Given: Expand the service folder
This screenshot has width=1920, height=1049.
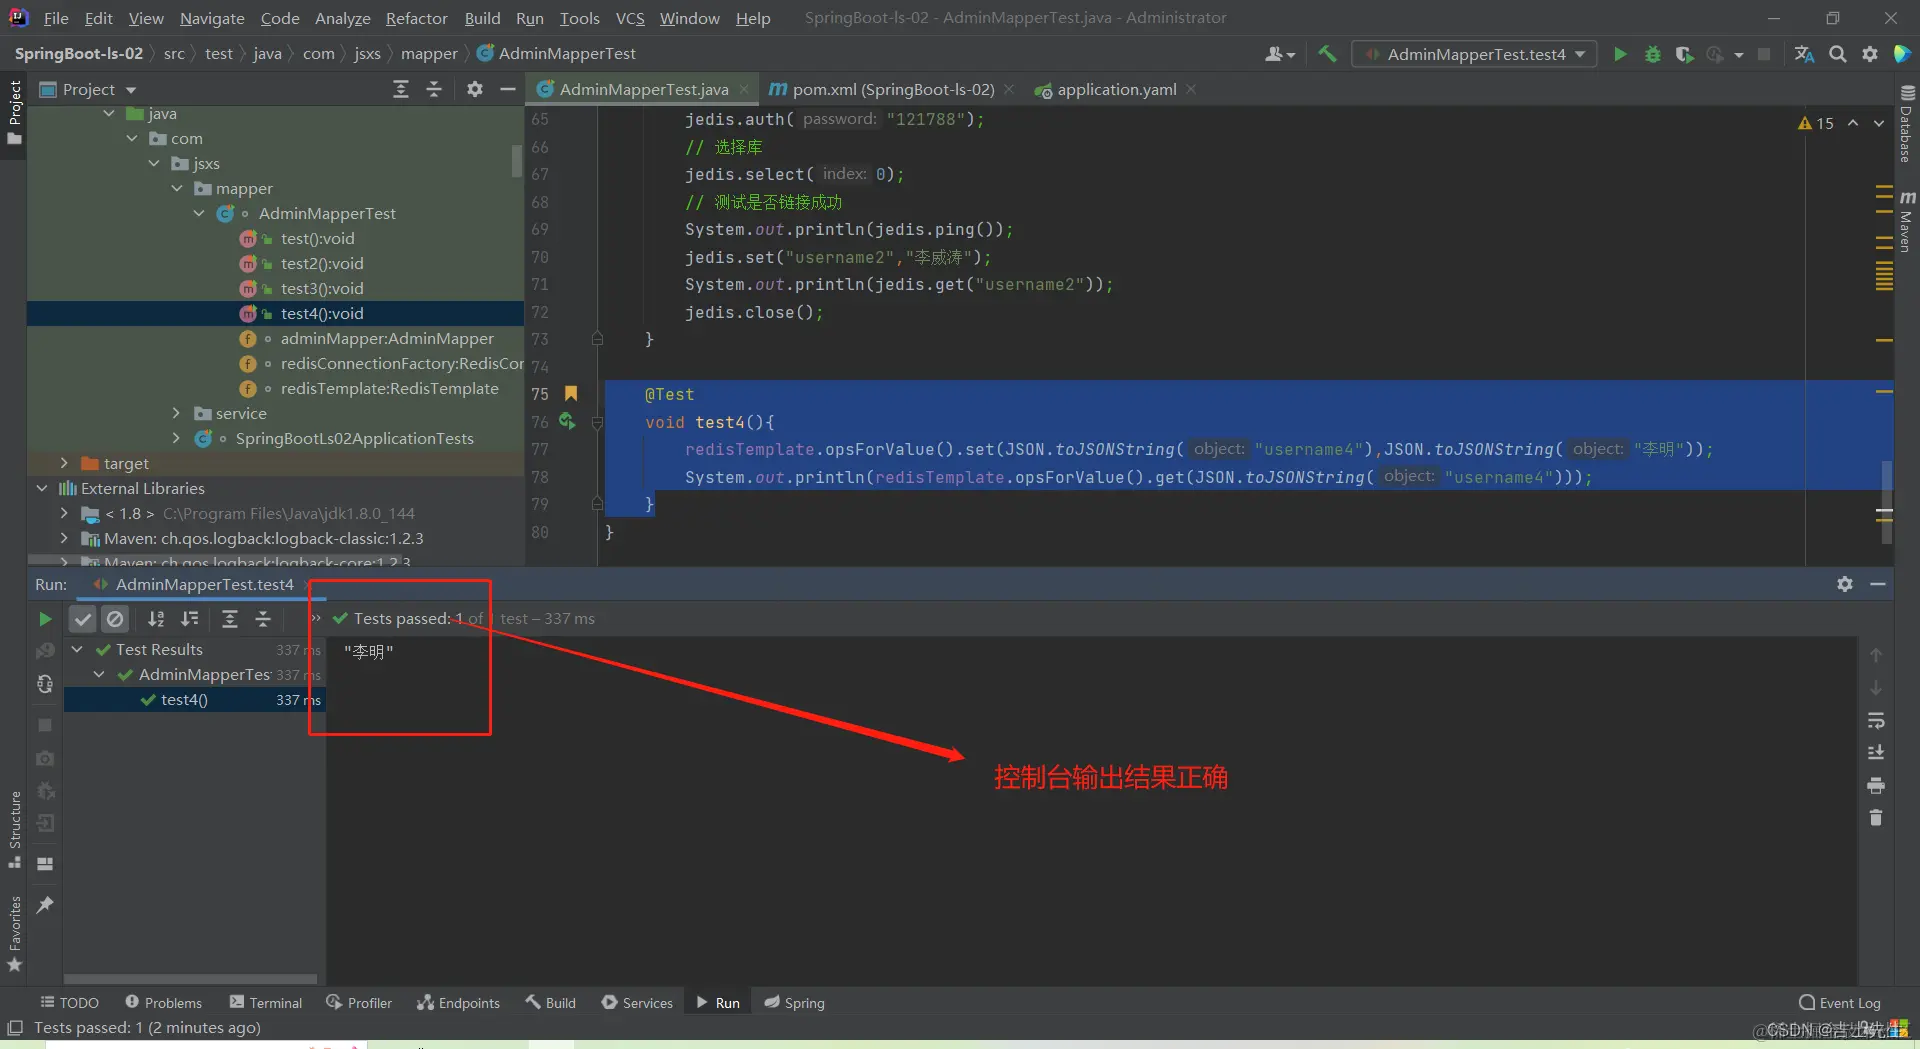Looking at the screenshot, I should (177, 413).
